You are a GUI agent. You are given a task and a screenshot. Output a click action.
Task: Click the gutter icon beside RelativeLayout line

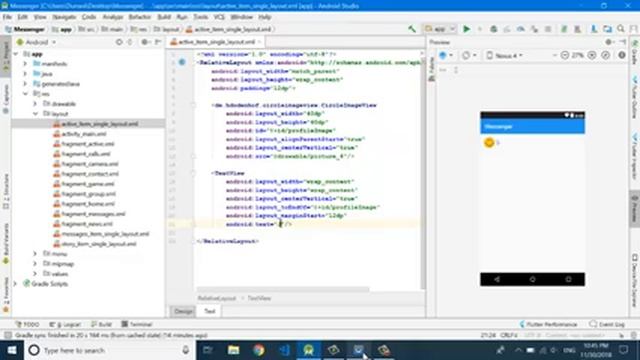click(182, 62)
